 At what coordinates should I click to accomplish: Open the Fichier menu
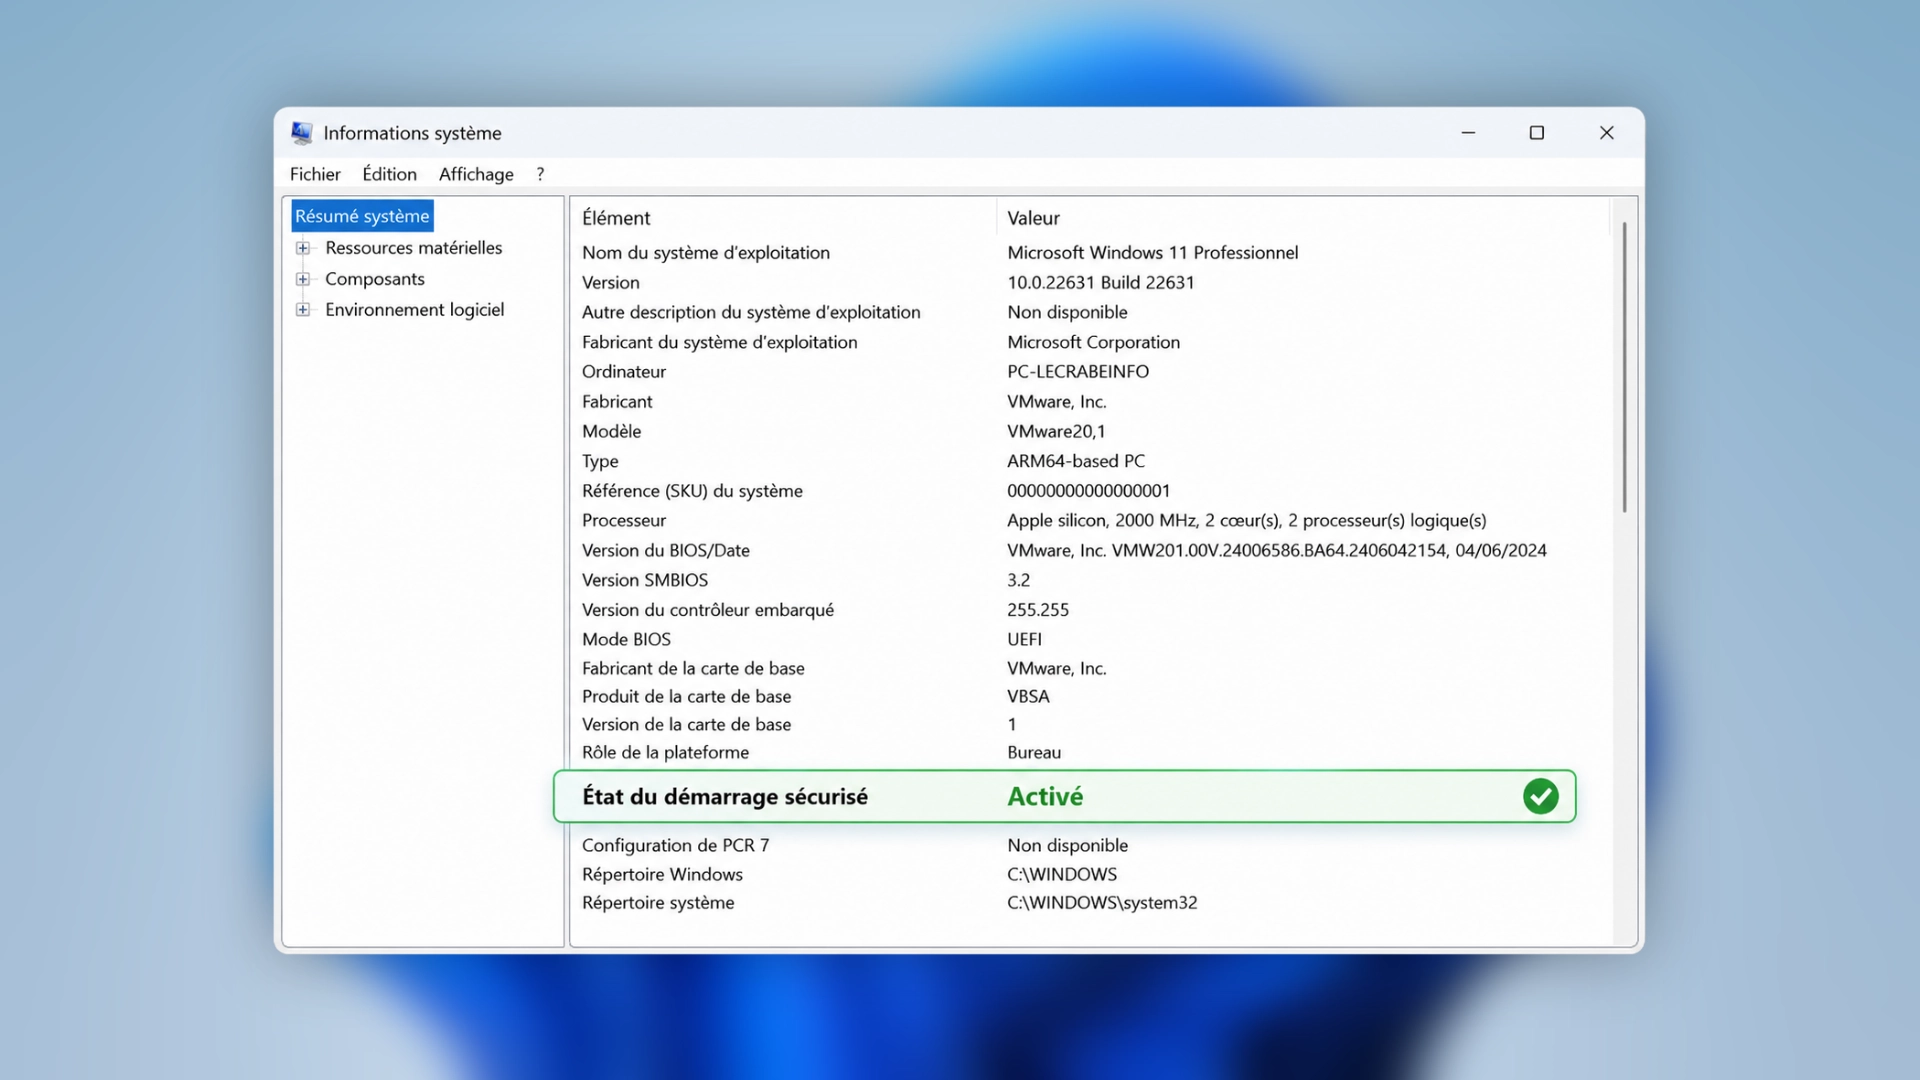coord(315,174)
